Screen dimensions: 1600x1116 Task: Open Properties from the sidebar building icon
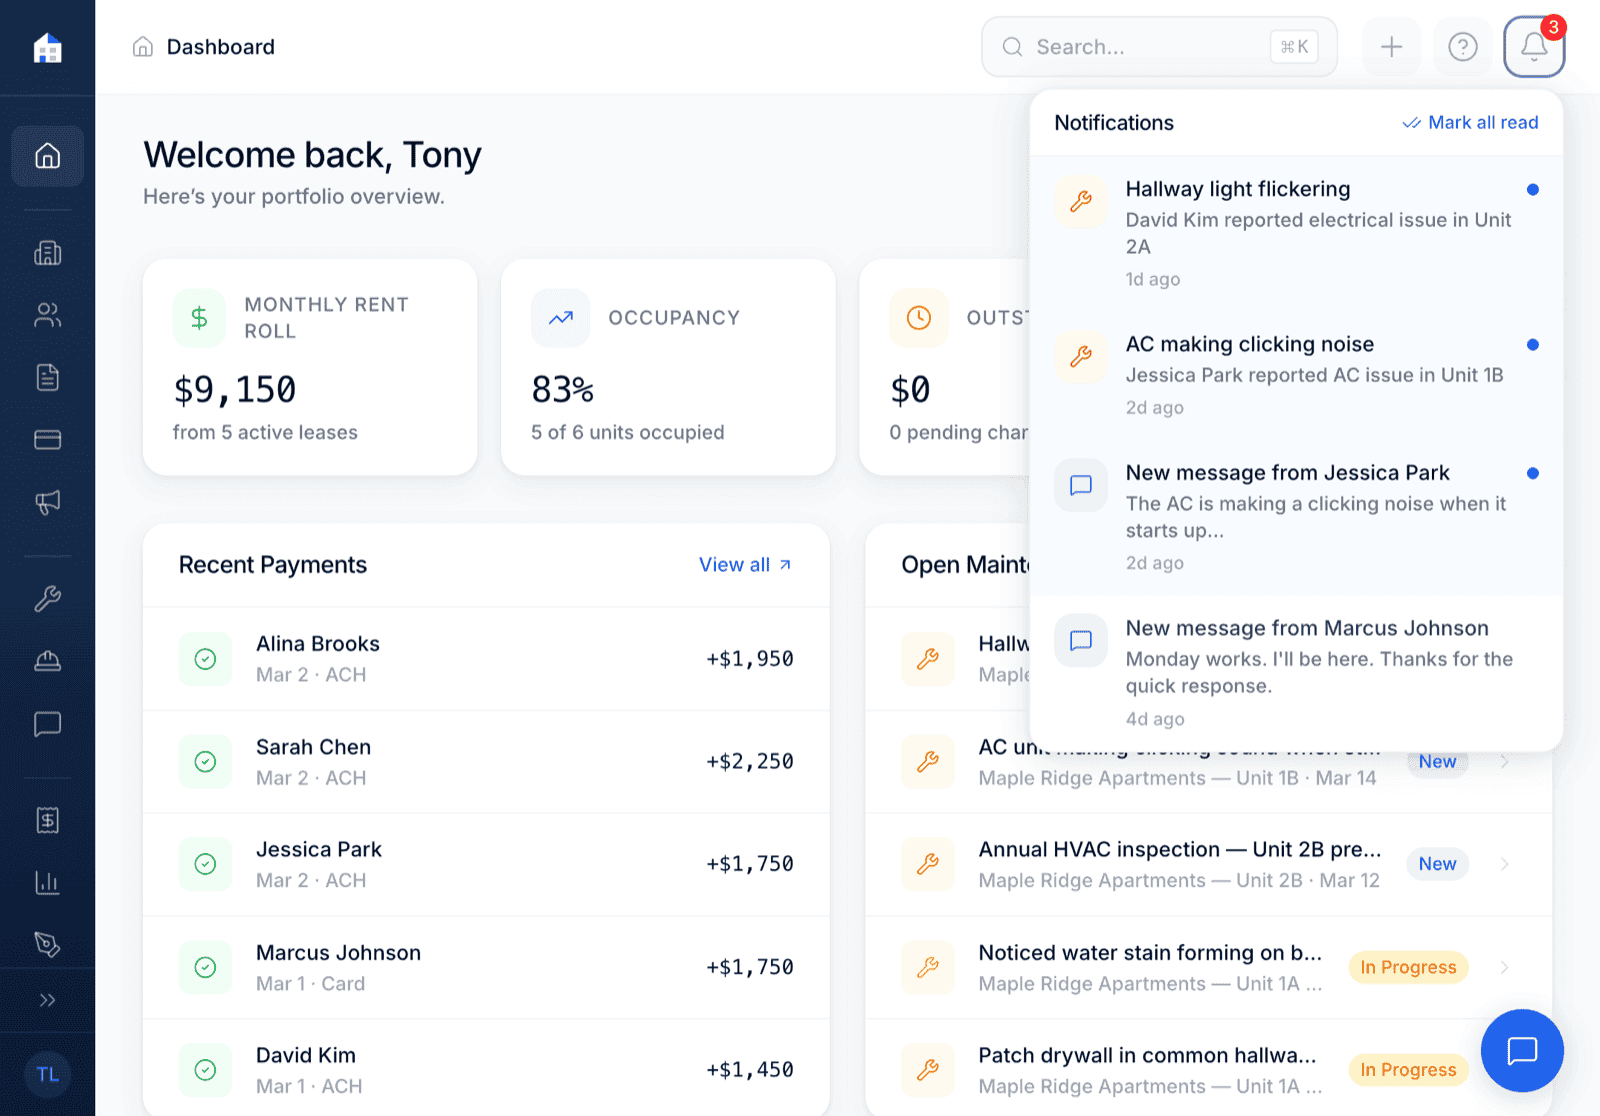(x=47, y=253)
